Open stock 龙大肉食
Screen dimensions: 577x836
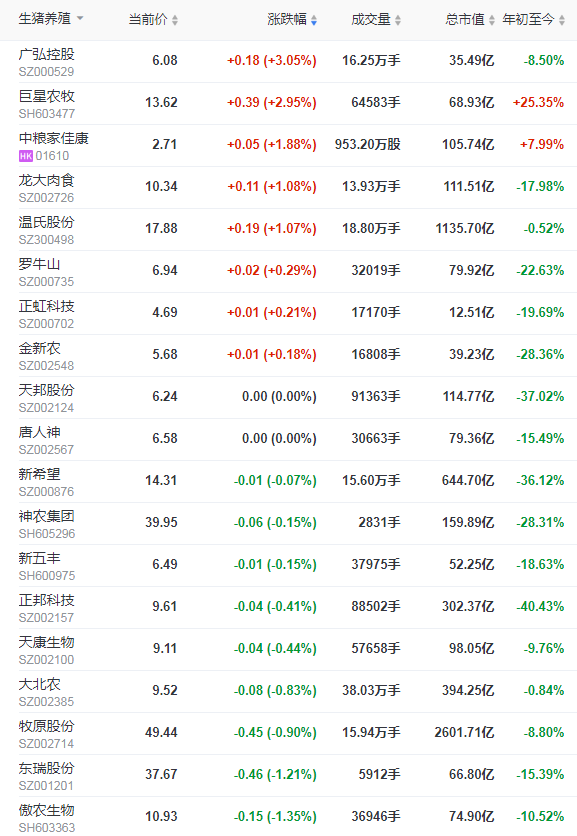point(46,181)
